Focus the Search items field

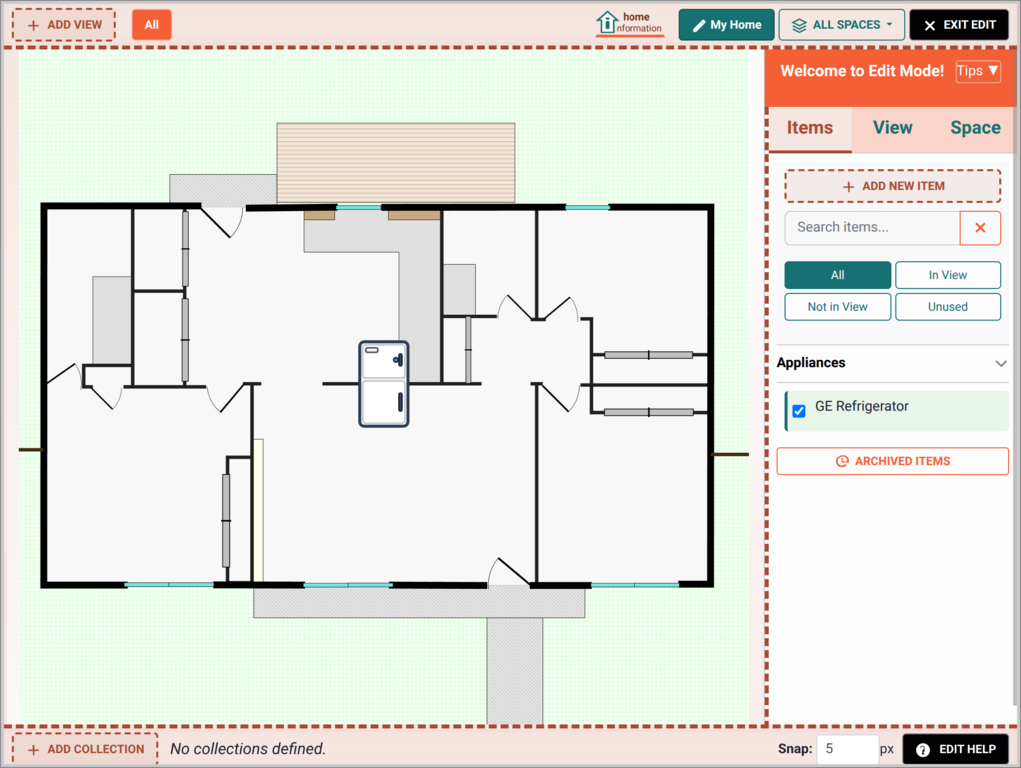point(872,228)
